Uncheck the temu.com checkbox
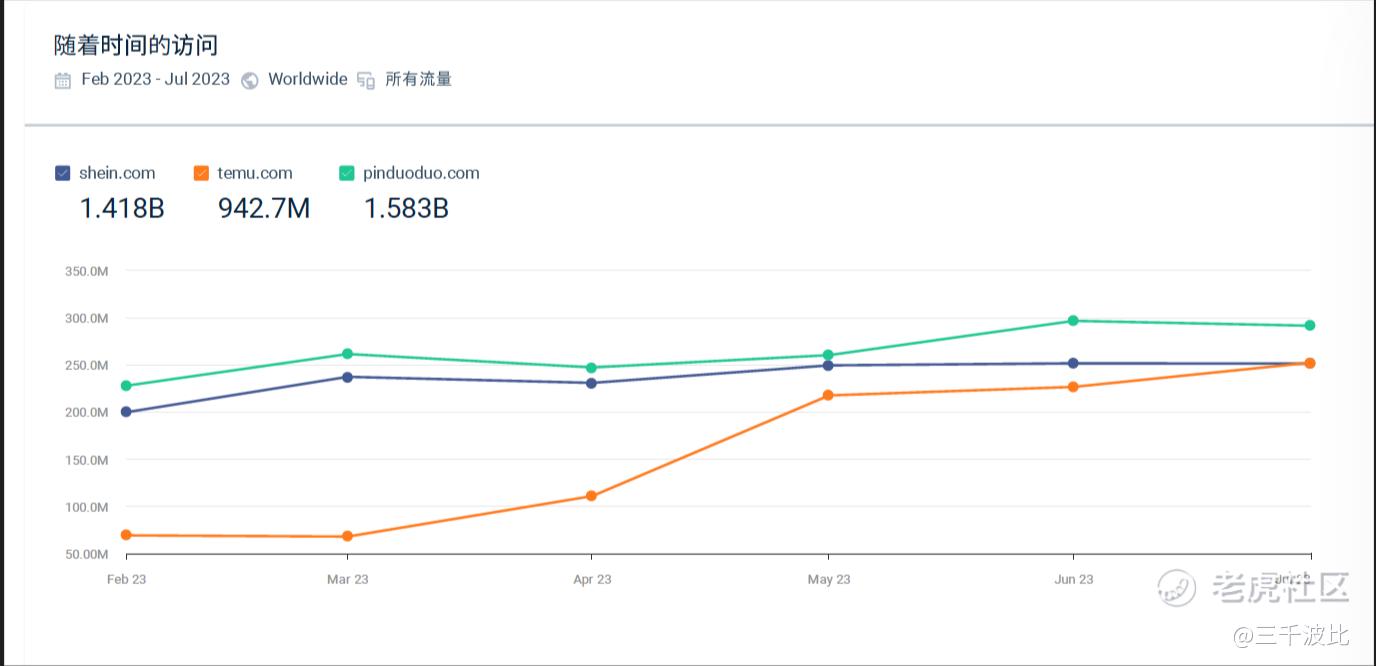The image size is (1376, 666). click(202, 173)
